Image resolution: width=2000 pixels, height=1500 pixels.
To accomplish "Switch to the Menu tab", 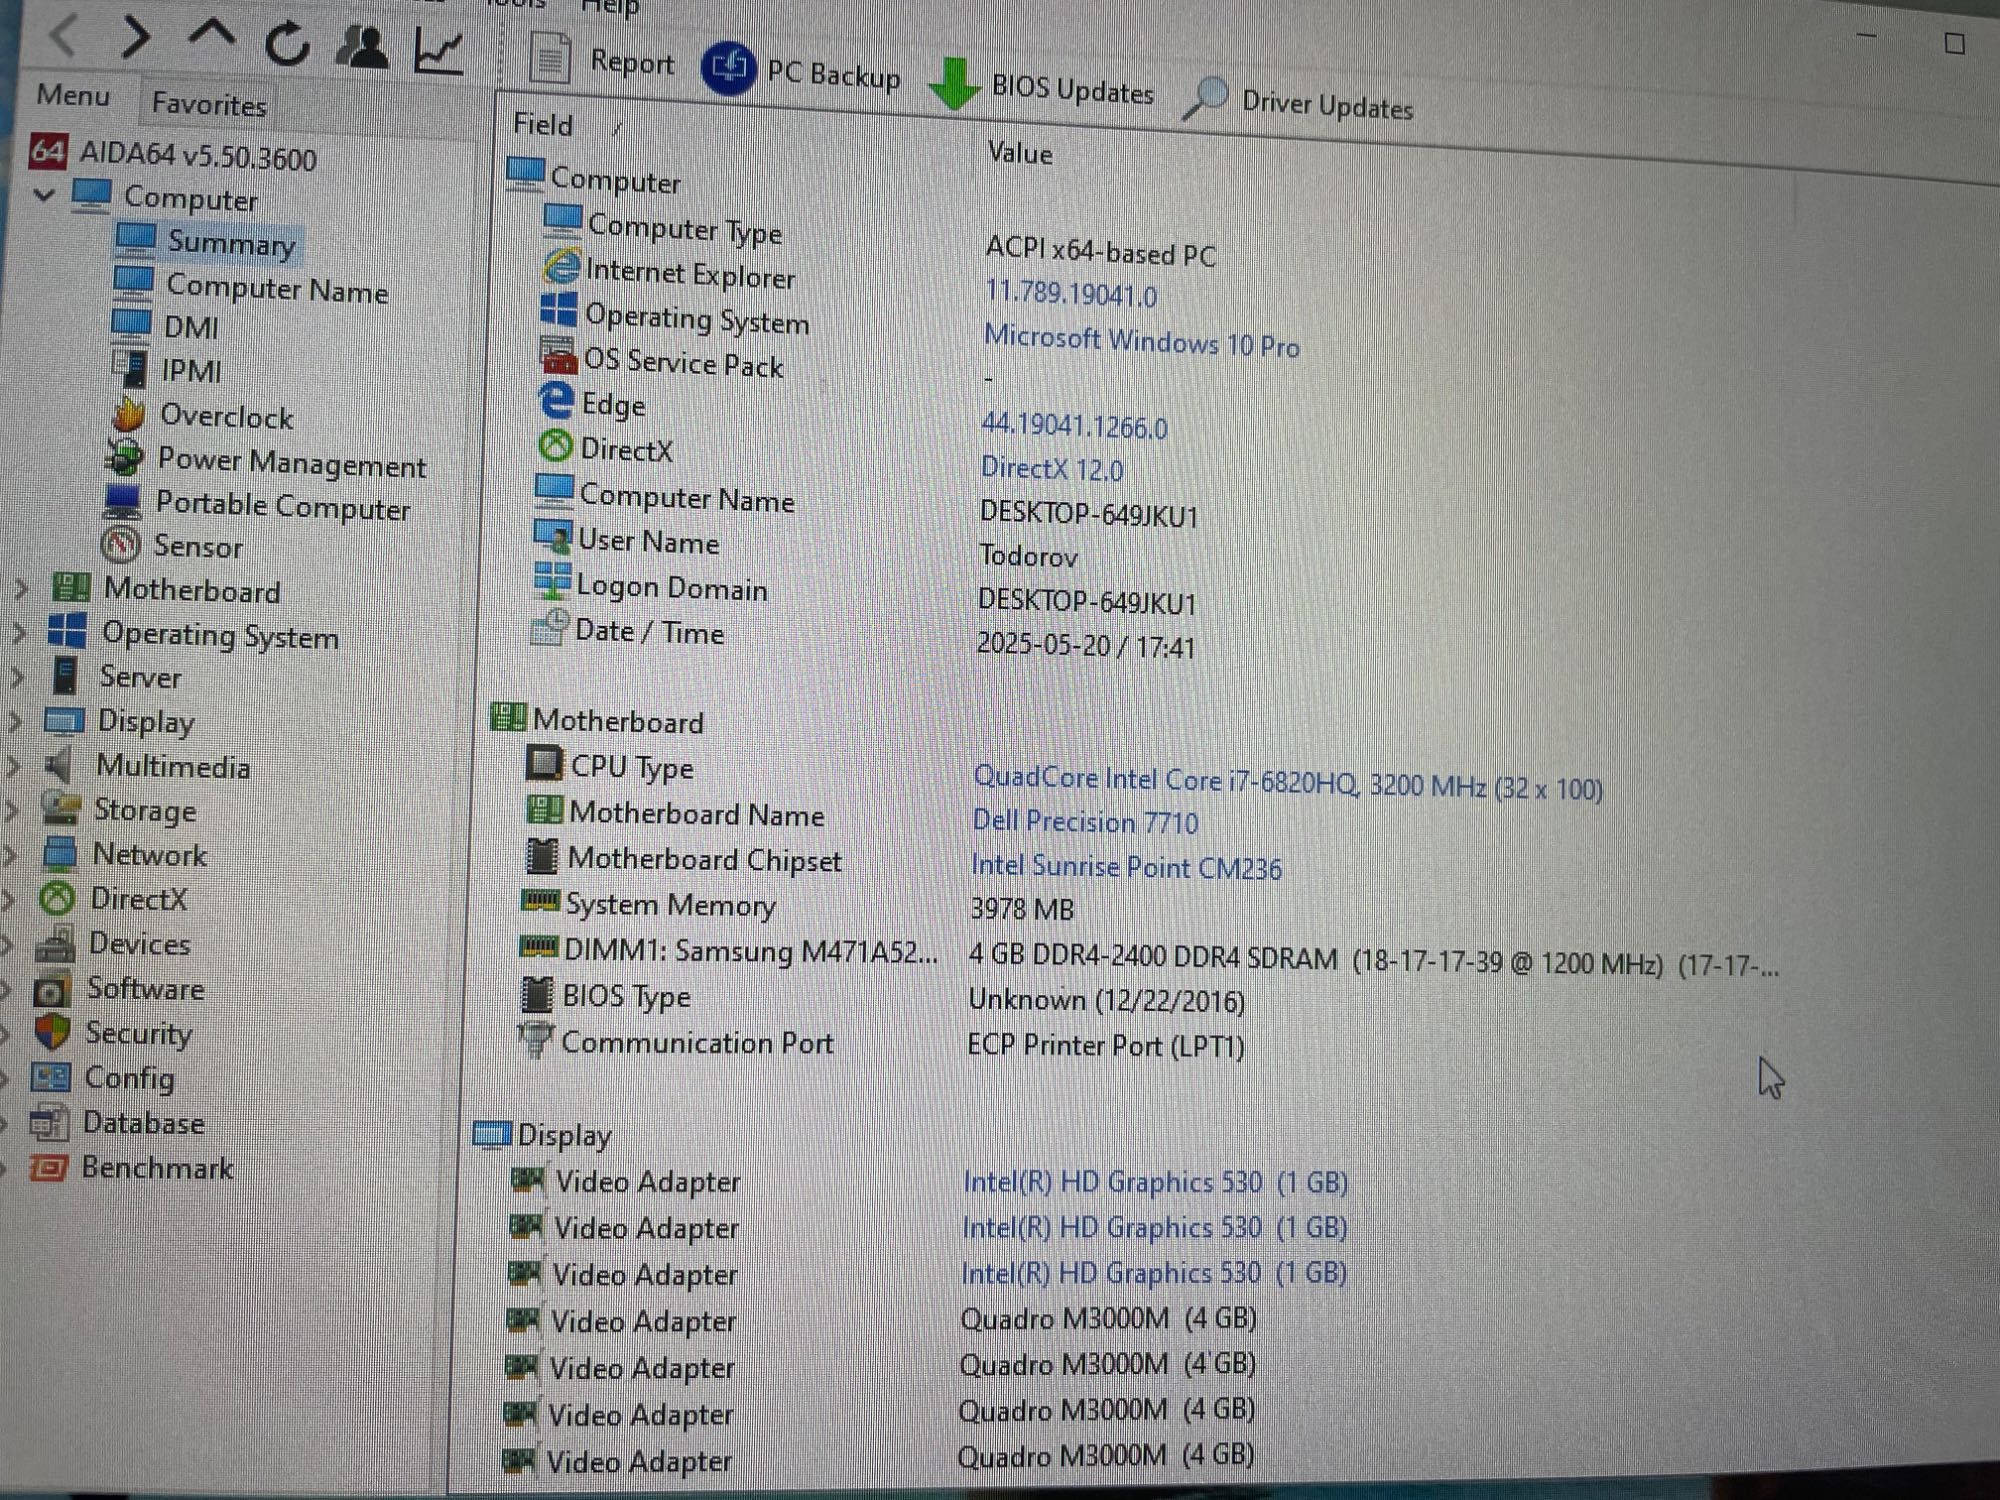I will (73, 96).
